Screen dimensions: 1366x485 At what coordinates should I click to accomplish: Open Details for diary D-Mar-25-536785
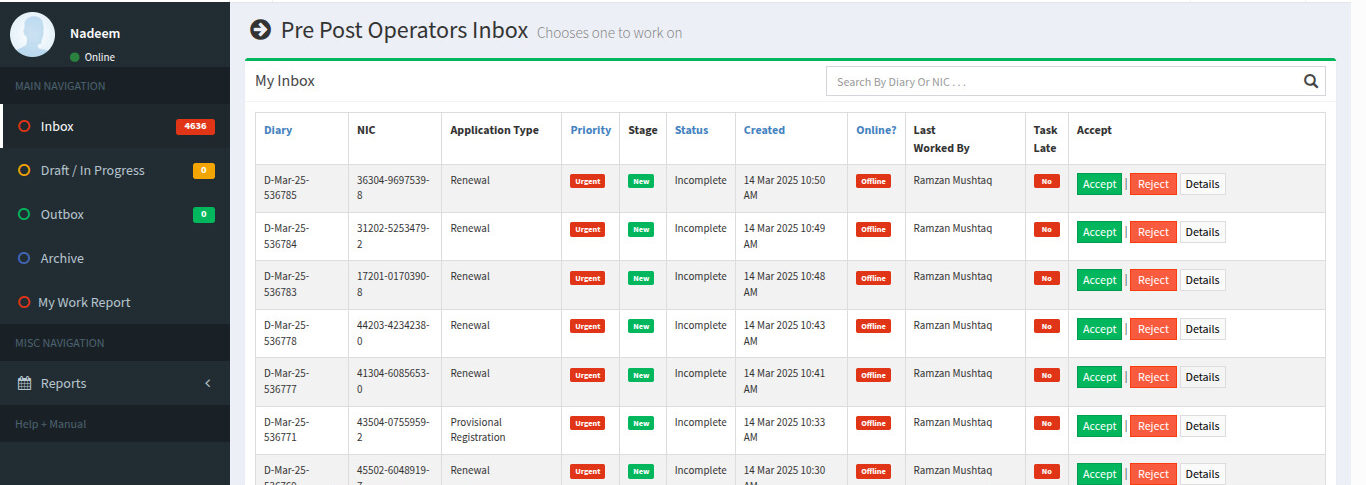(x=1202, y=184)
